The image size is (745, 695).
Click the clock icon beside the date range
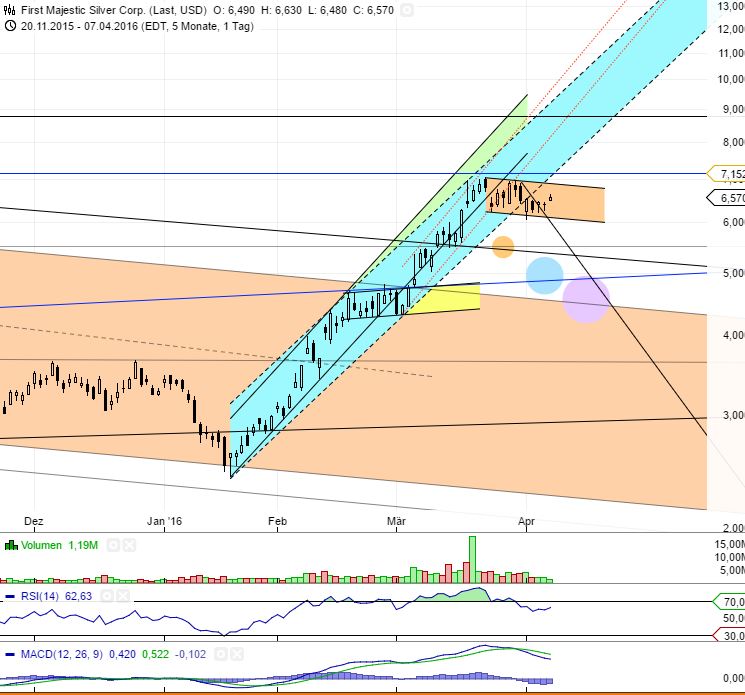point(10,25)
